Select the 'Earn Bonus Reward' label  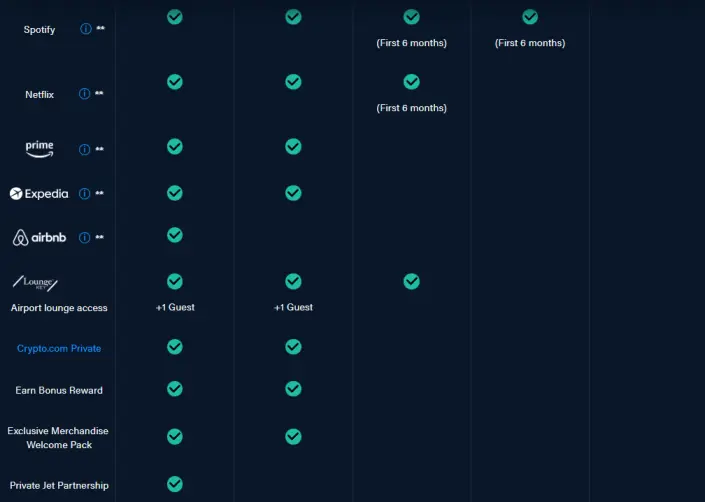(x=59, y=390)
